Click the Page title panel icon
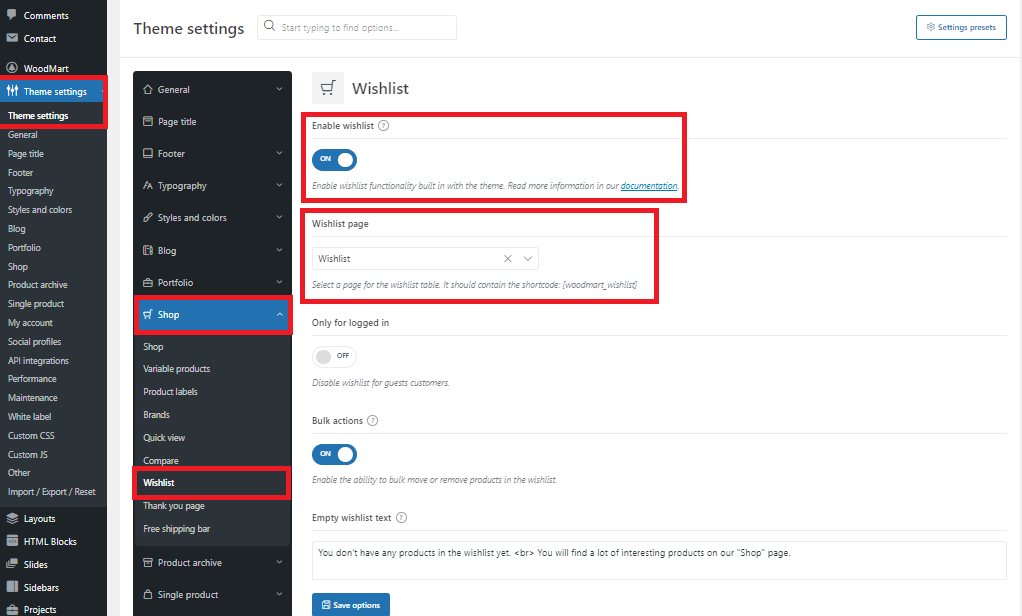 pos(148,121)
